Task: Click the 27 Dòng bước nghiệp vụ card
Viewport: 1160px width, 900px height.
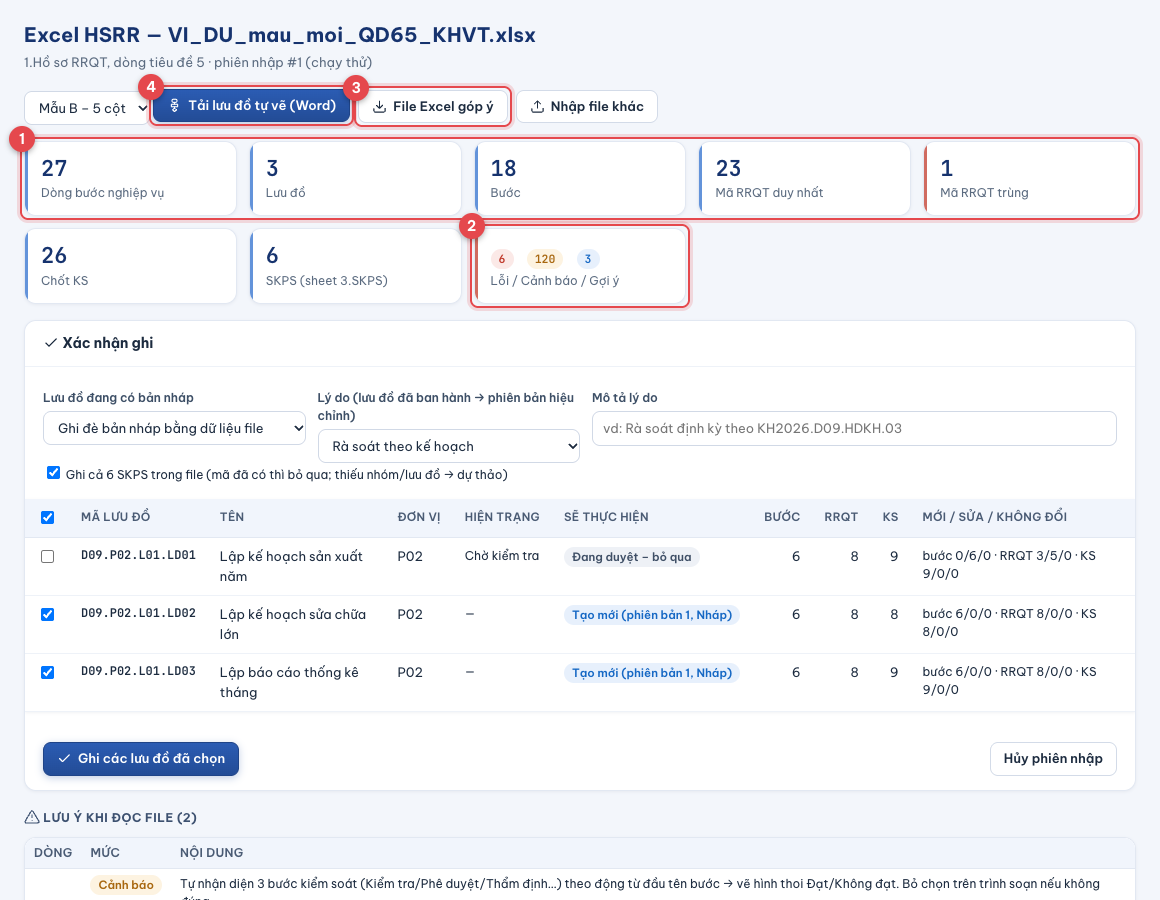Action: (x=131, y=178)
